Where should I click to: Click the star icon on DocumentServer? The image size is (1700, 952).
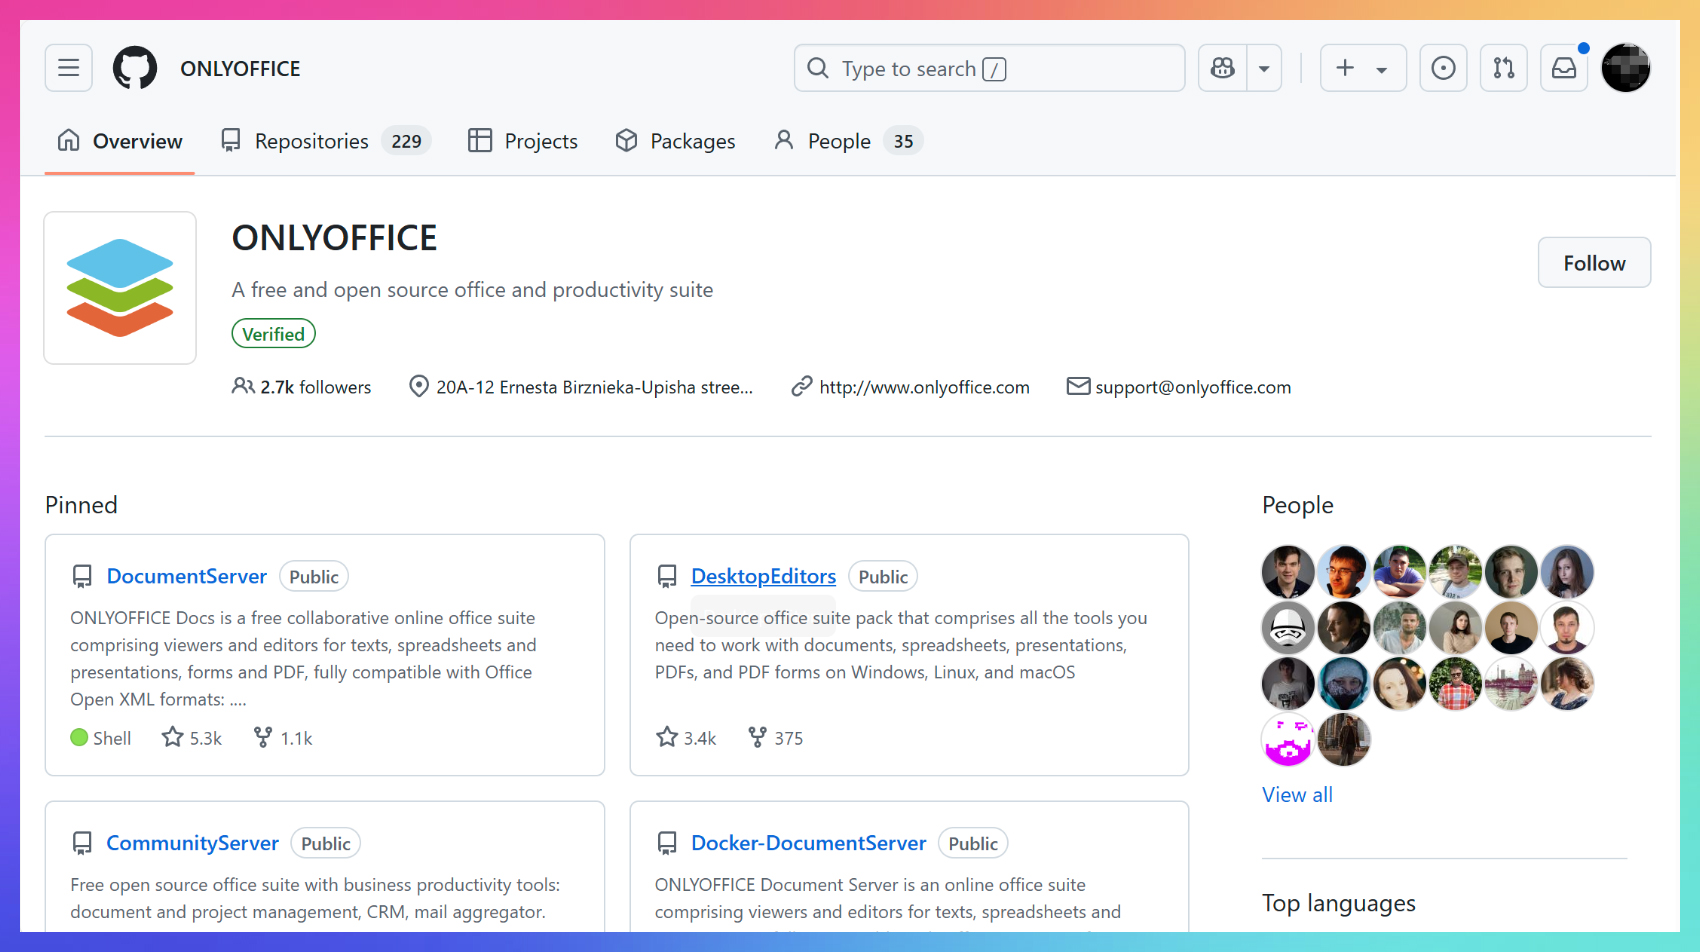click(x=173, y=738)
